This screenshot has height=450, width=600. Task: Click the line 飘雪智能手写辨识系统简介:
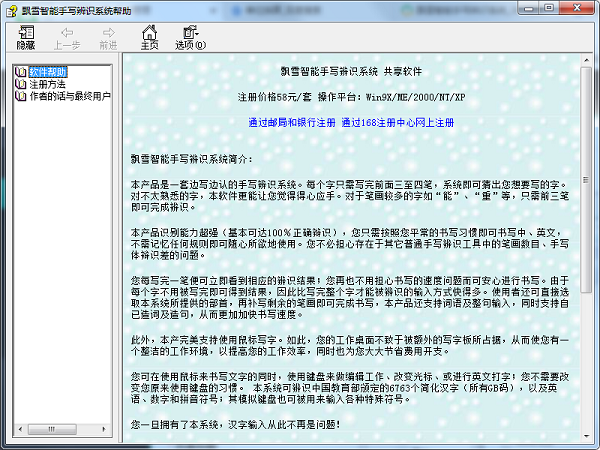tap(191, 159)
